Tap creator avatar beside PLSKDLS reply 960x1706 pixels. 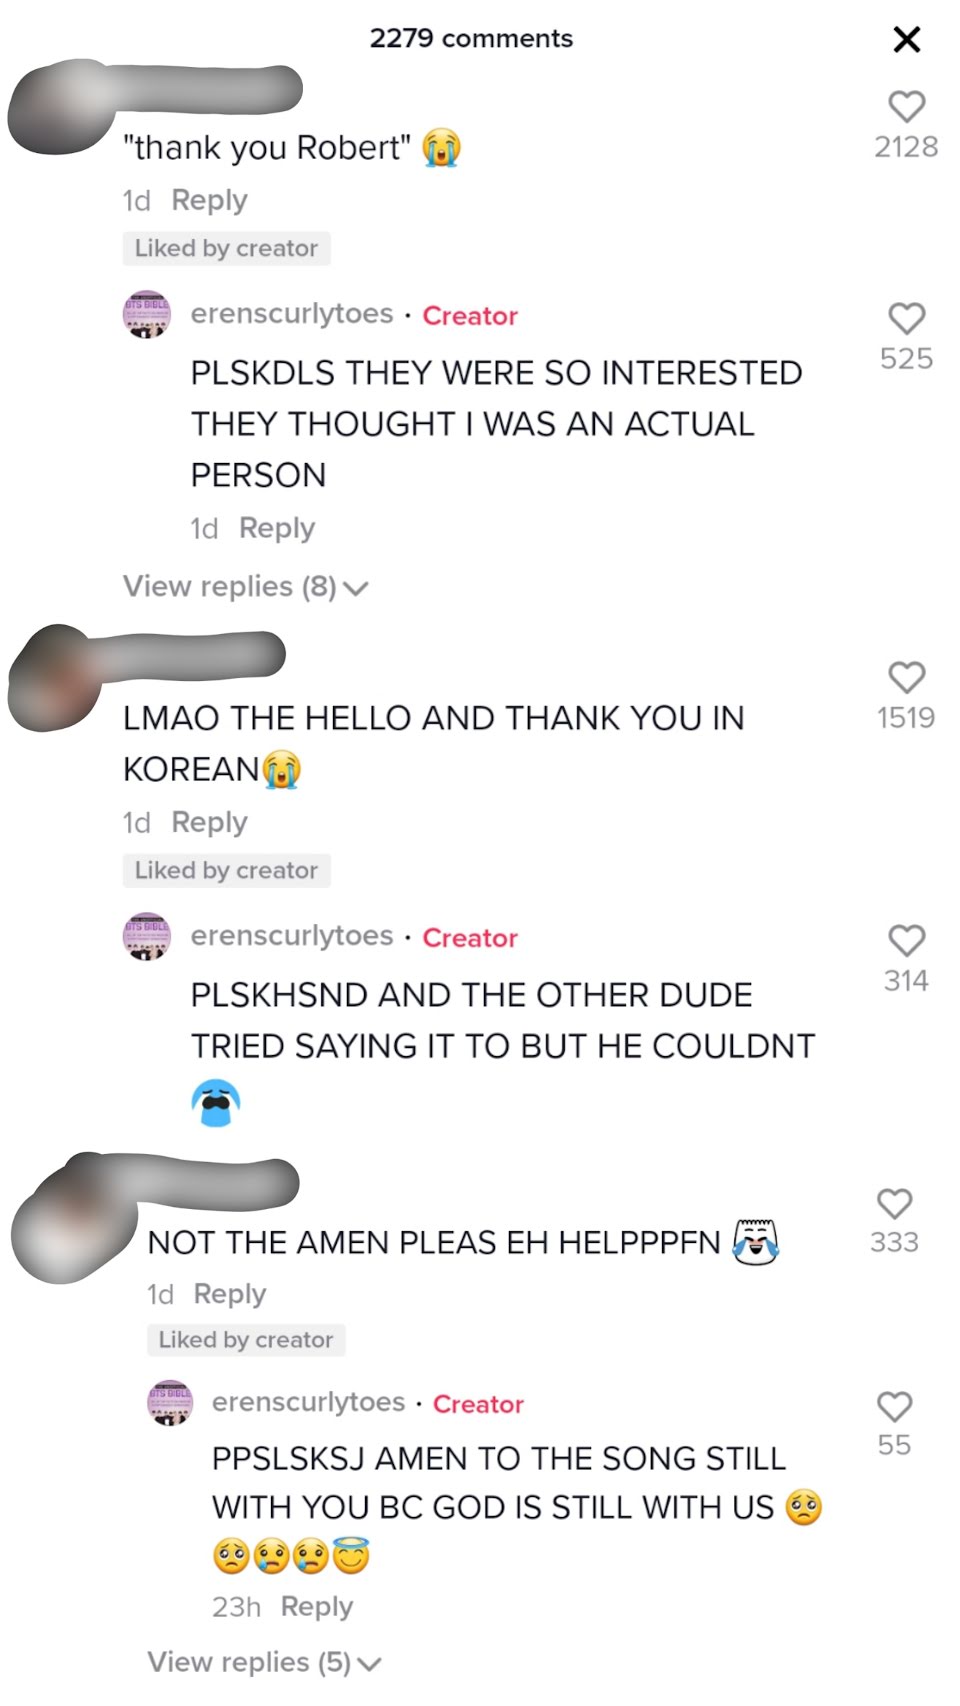coord(146,315)
